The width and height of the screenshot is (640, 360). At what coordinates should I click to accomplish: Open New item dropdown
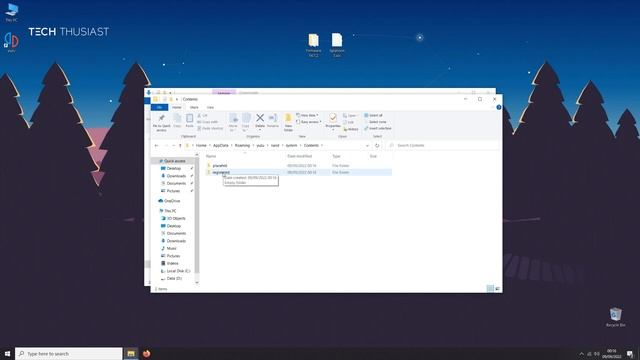(x=307, y=116)
